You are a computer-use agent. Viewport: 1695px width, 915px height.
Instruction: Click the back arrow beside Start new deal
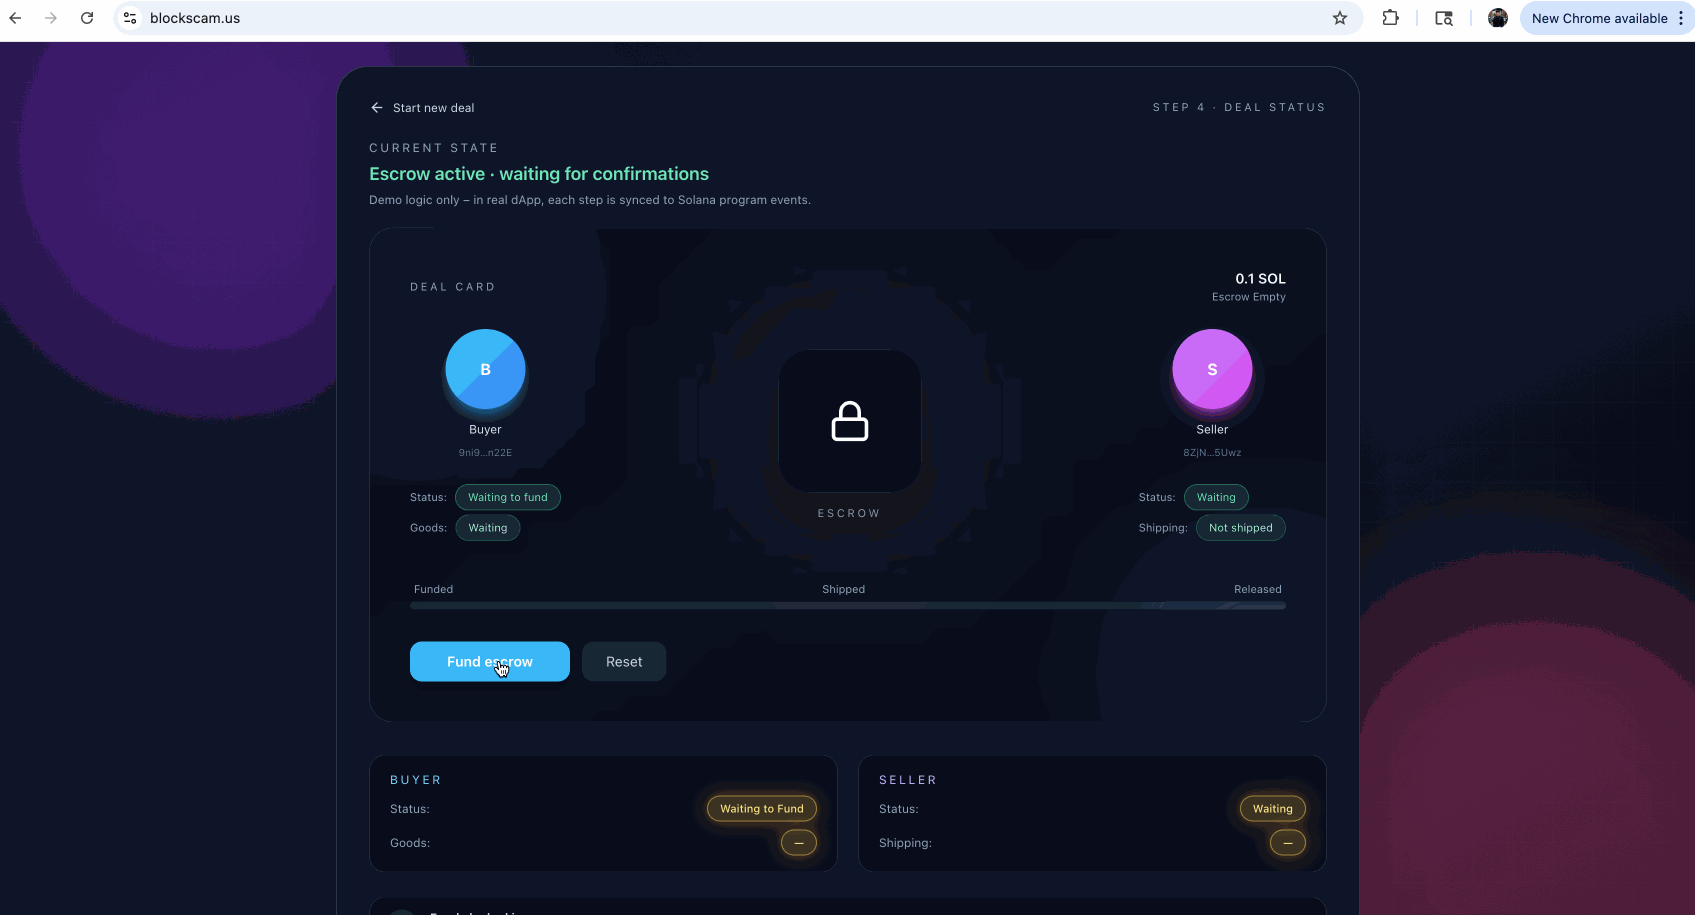pos(376,107)
